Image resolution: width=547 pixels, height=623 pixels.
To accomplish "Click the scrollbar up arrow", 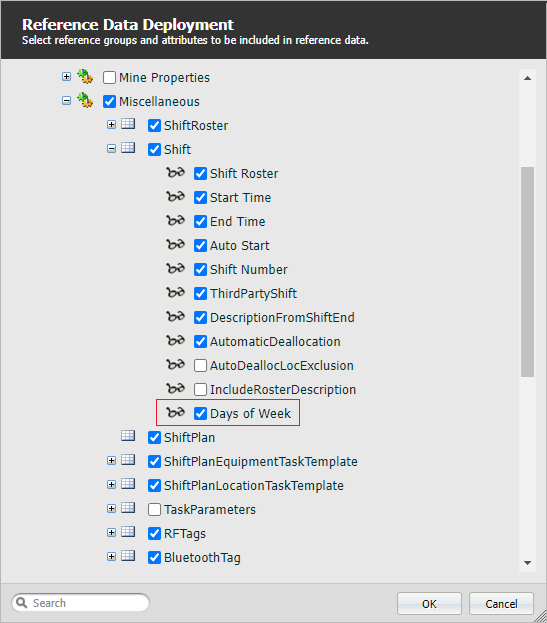I will [x=527, y=78].
